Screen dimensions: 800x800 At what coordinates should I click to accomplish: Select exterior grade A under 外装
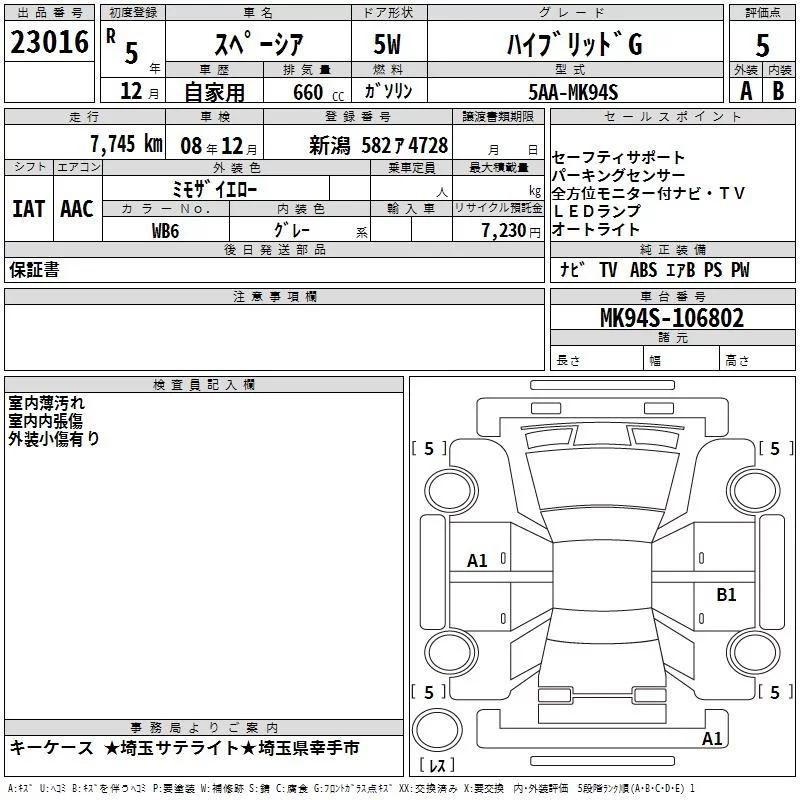pos(746,91)
